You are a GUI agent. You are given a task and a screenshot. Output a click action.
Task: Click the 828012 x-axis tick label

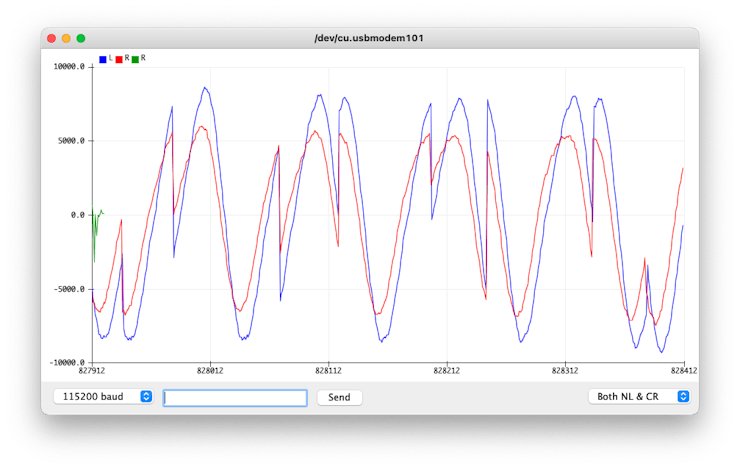click(x=210, y=370)
